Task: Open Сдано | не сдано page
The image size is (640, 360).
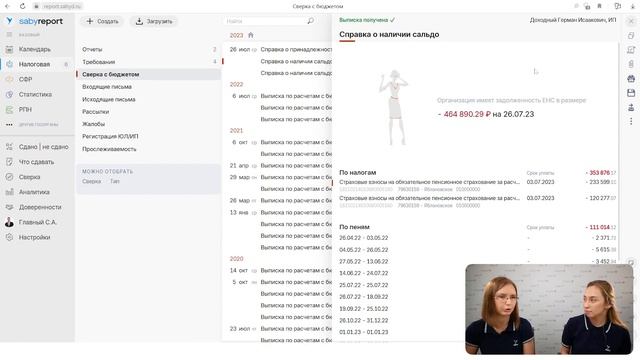Action: tap(43, 147)
